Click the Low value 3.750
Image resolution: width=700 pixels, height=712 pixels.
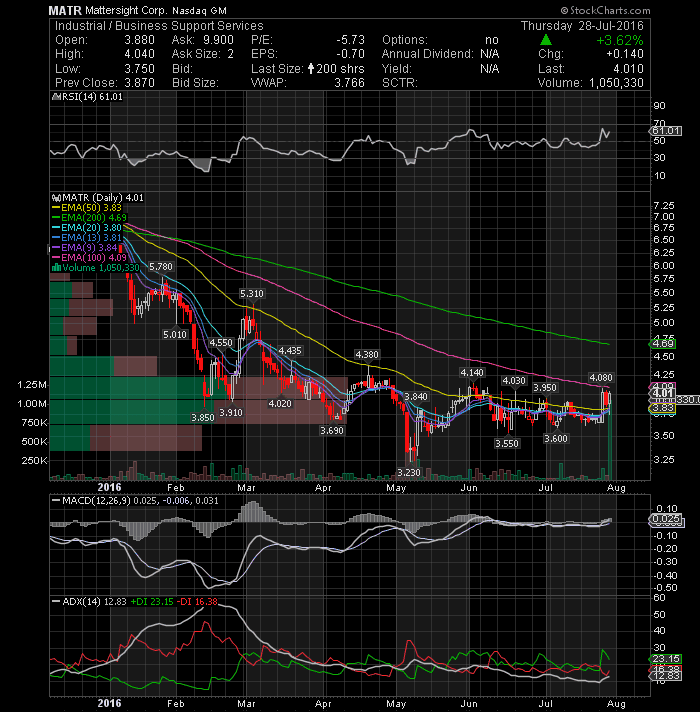(x=139, y=69)
